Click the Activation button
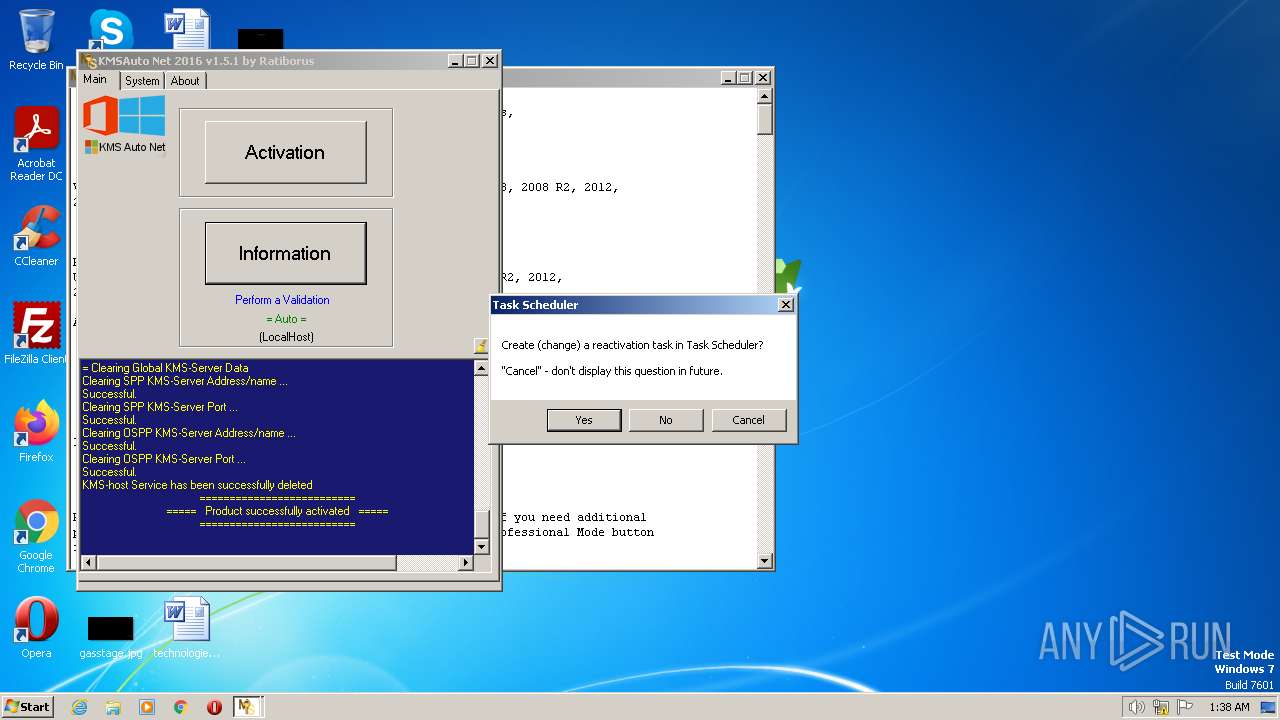 click(285, 152)
